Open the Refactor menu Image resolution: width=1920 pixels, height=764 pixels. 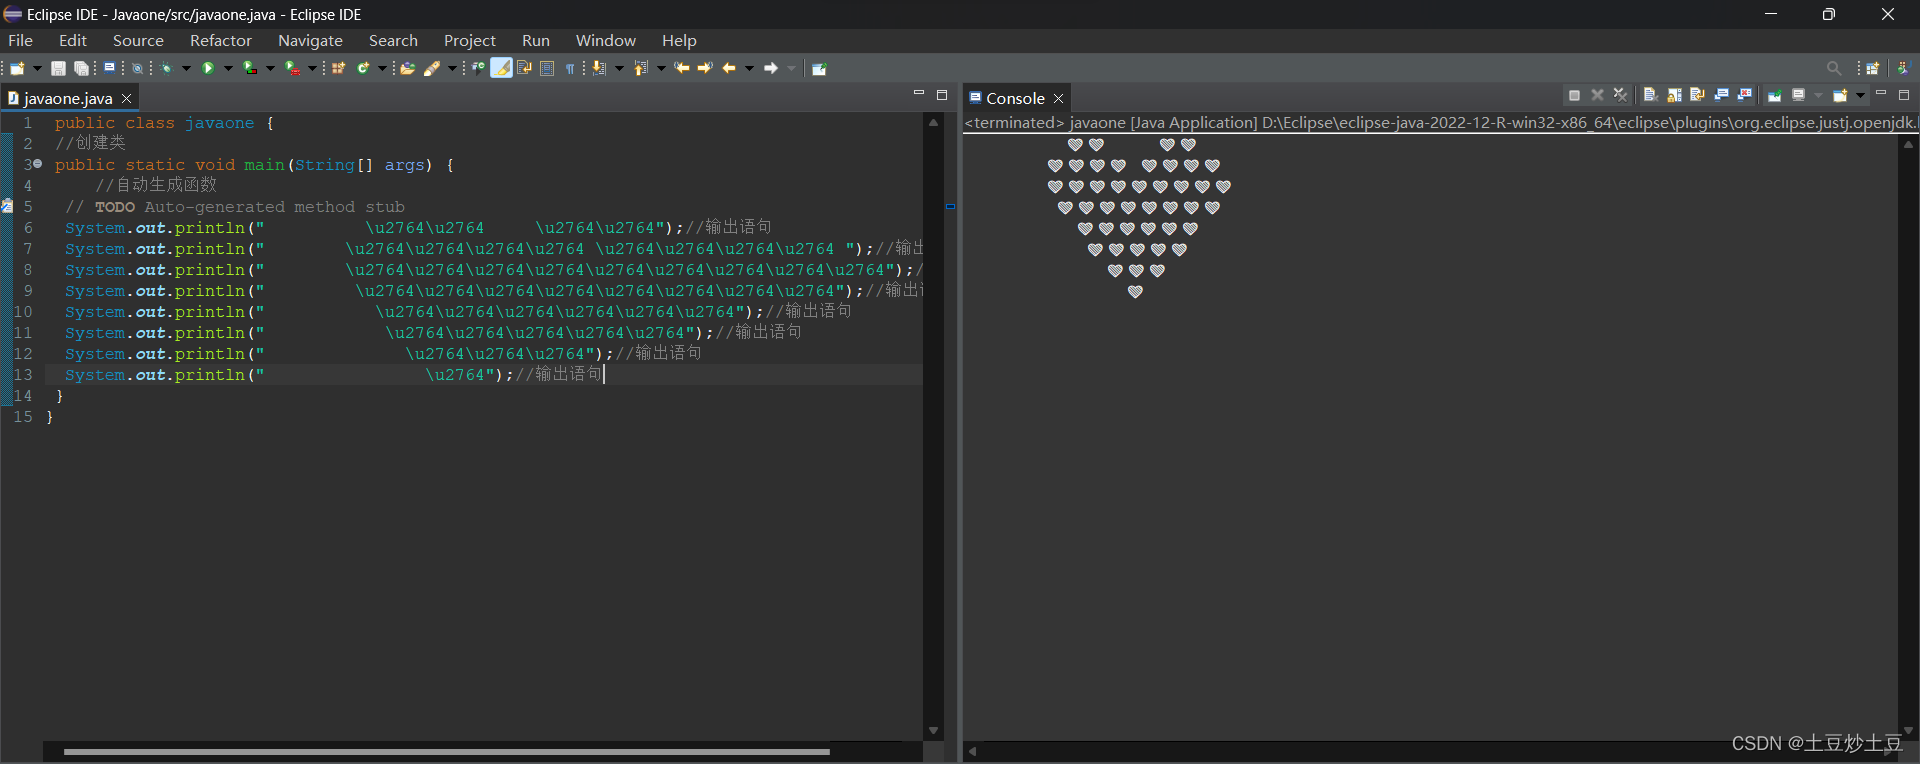tap(221, 40)
